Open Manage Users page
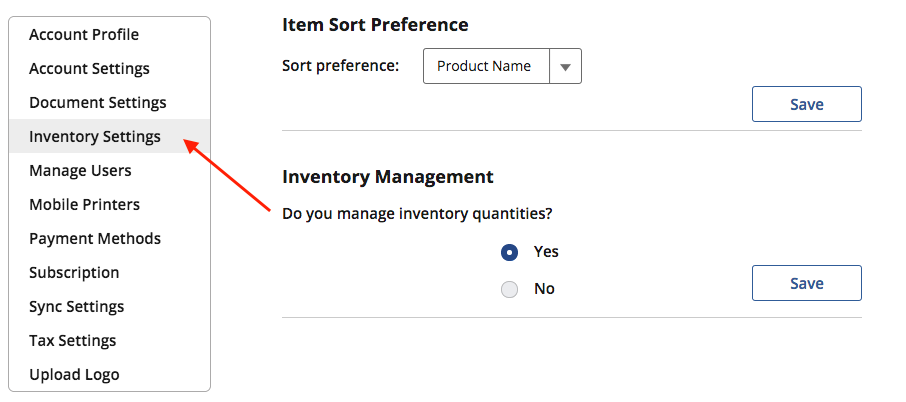Screen dimensions: 906x402 pyautogui.click(x=80, y=171)
